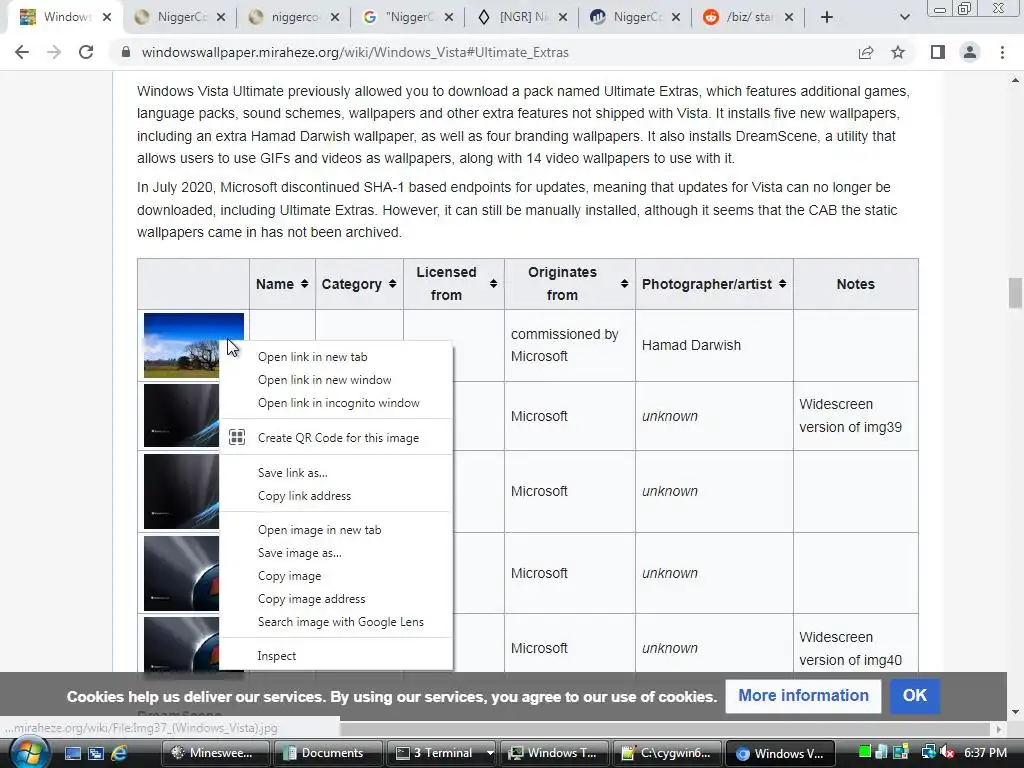Close the /biz/ tab
Image resolution: width=1024 pixels, height=768 pixels.
789,18
